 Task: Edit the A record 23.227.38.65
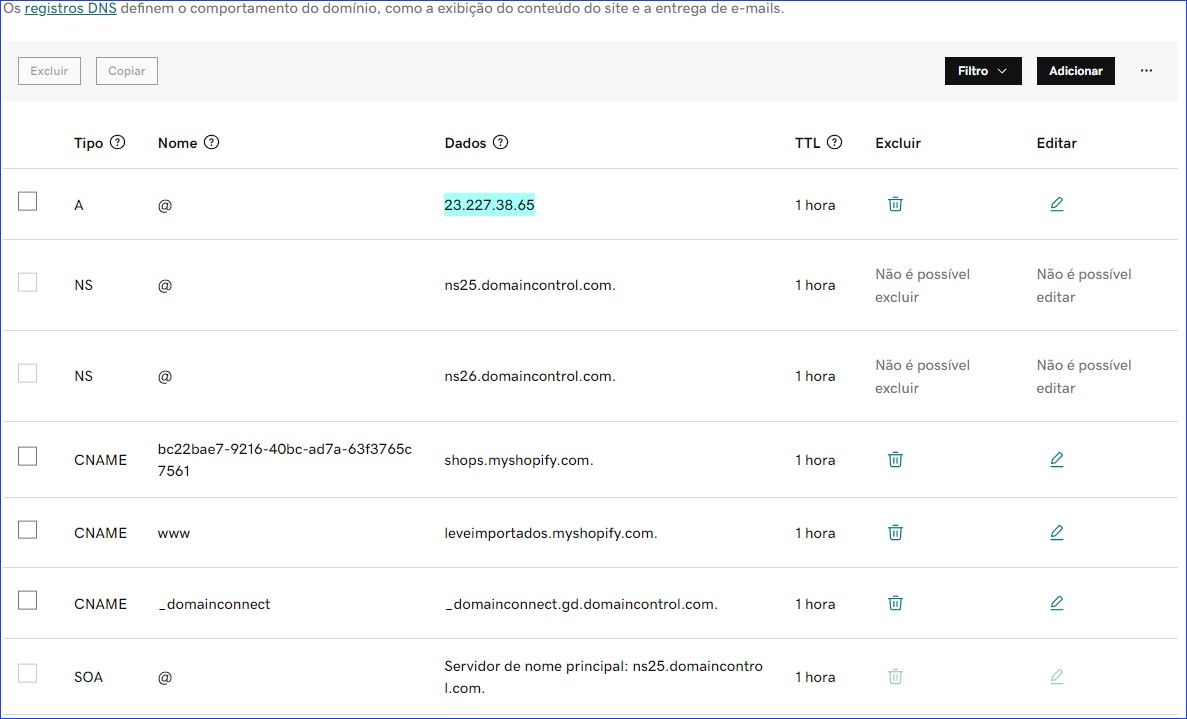(x=1057, y=204)
